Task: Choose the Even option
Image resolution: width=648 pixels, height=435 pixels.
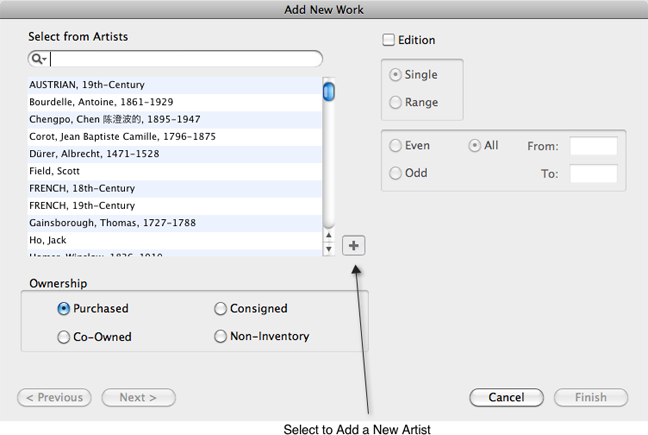Action: coord(395,146)
